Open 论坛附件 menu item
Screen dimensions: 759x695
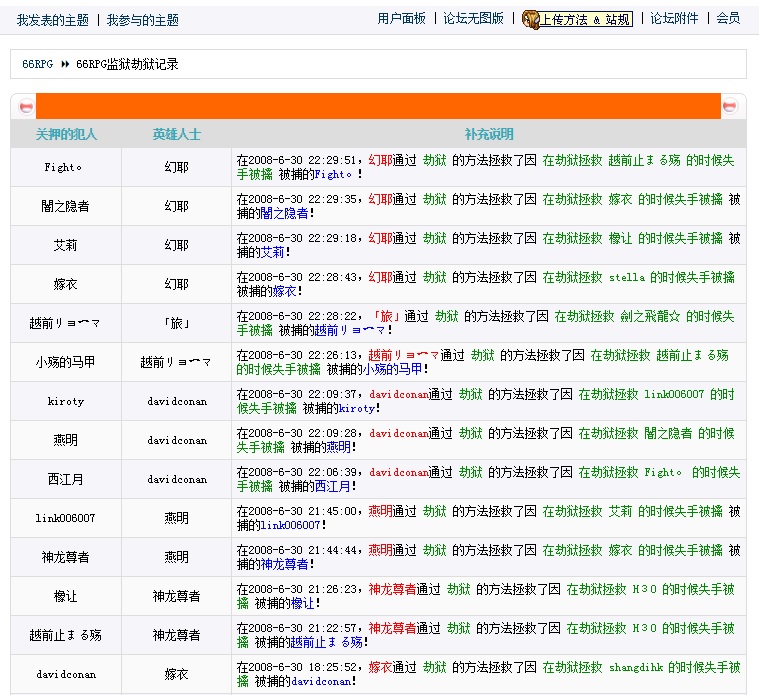coord(674,18)
